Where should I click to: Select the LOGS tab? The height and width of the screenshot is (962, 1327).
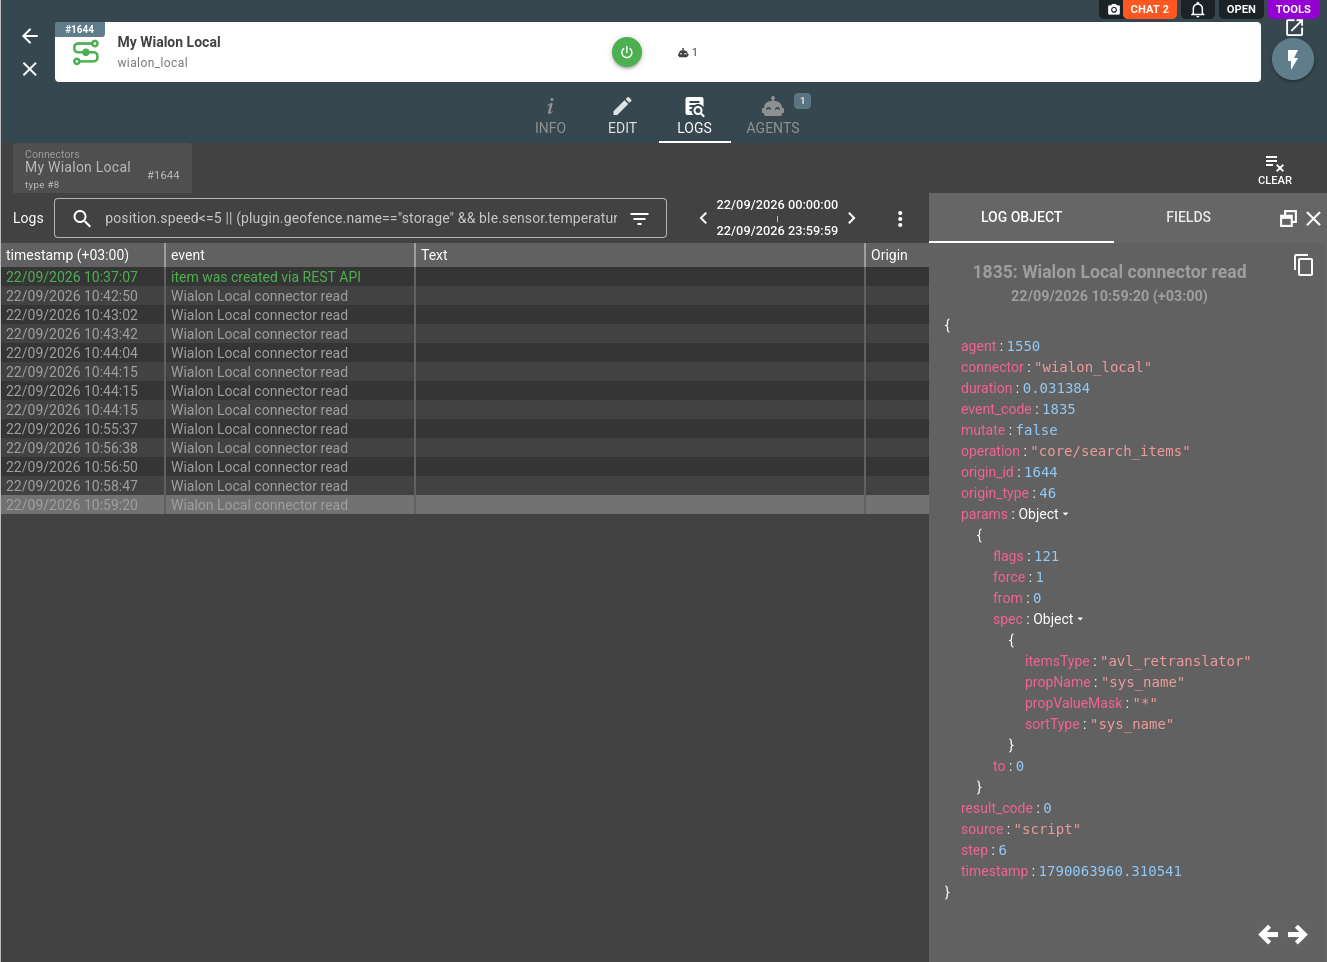click(x=694, y=116)
